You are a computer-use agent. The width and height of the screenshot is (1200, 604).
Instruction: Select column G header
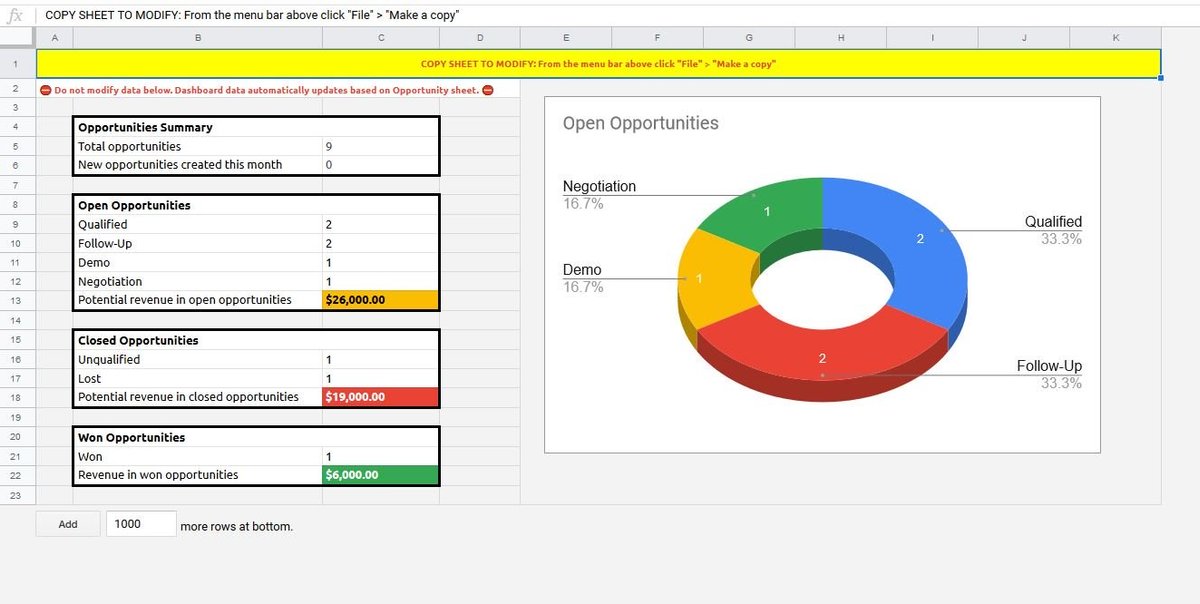[x=749, y=38]
